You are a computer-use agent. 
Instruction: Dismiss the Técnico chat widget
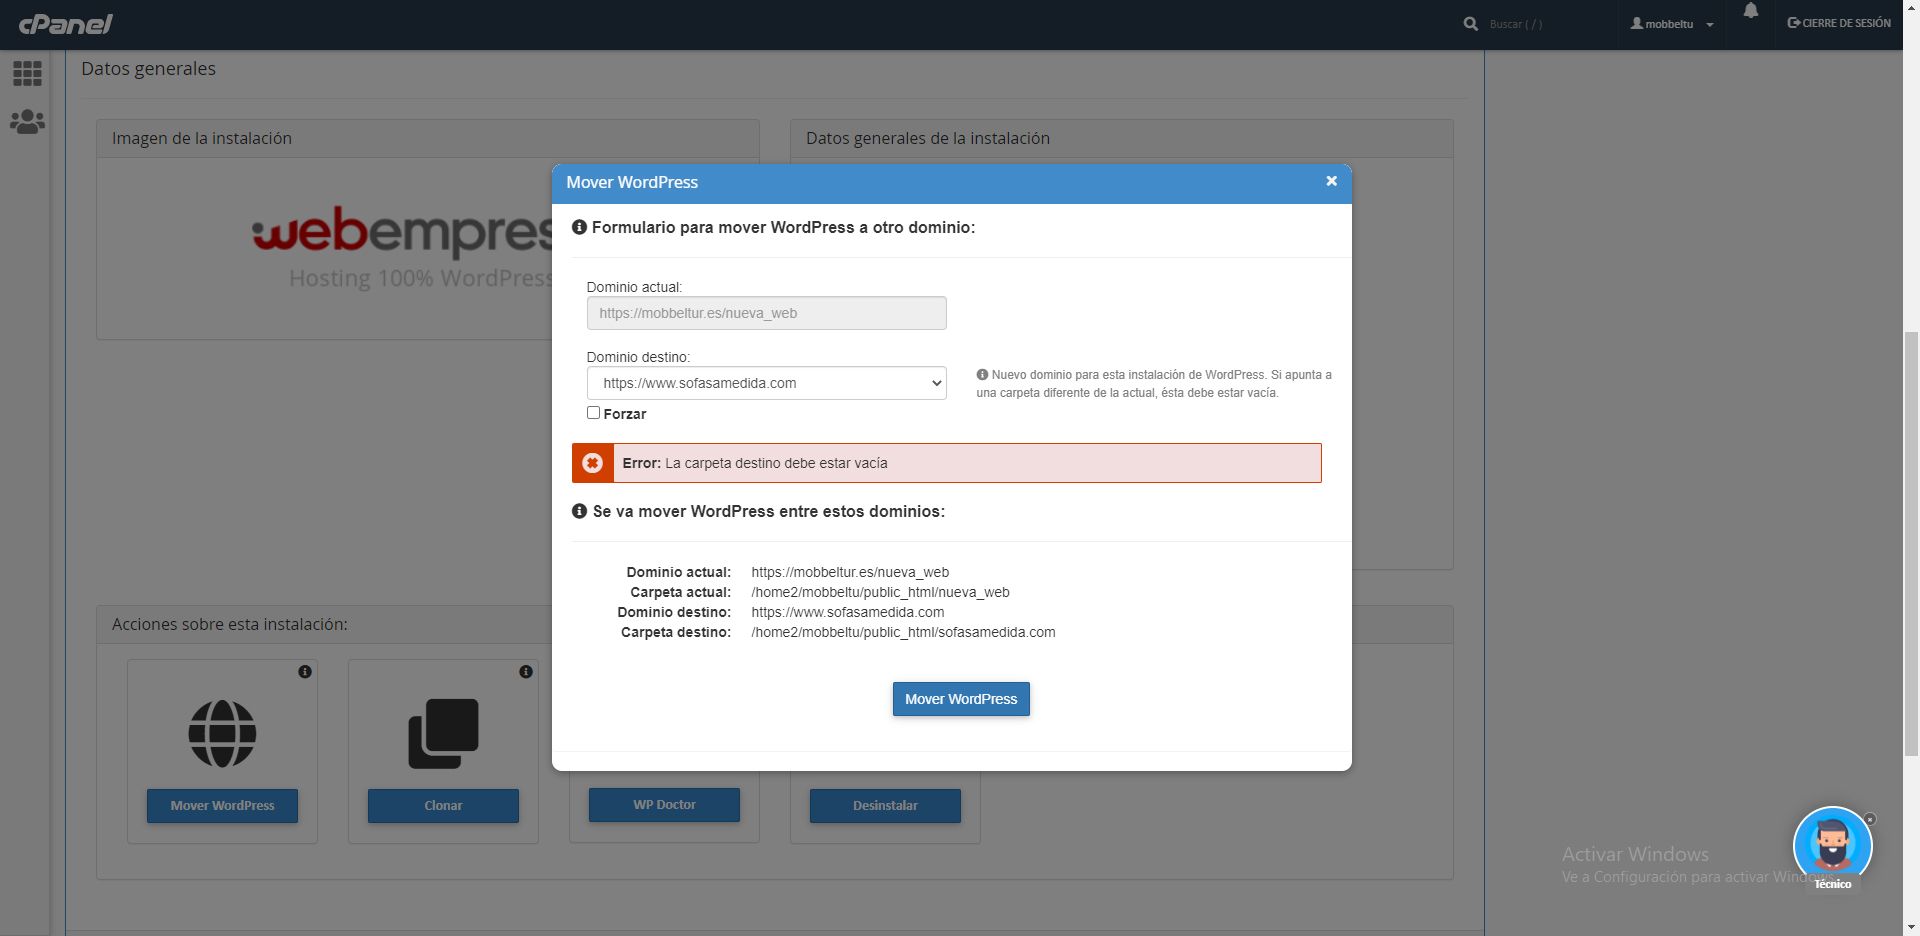1870,819
